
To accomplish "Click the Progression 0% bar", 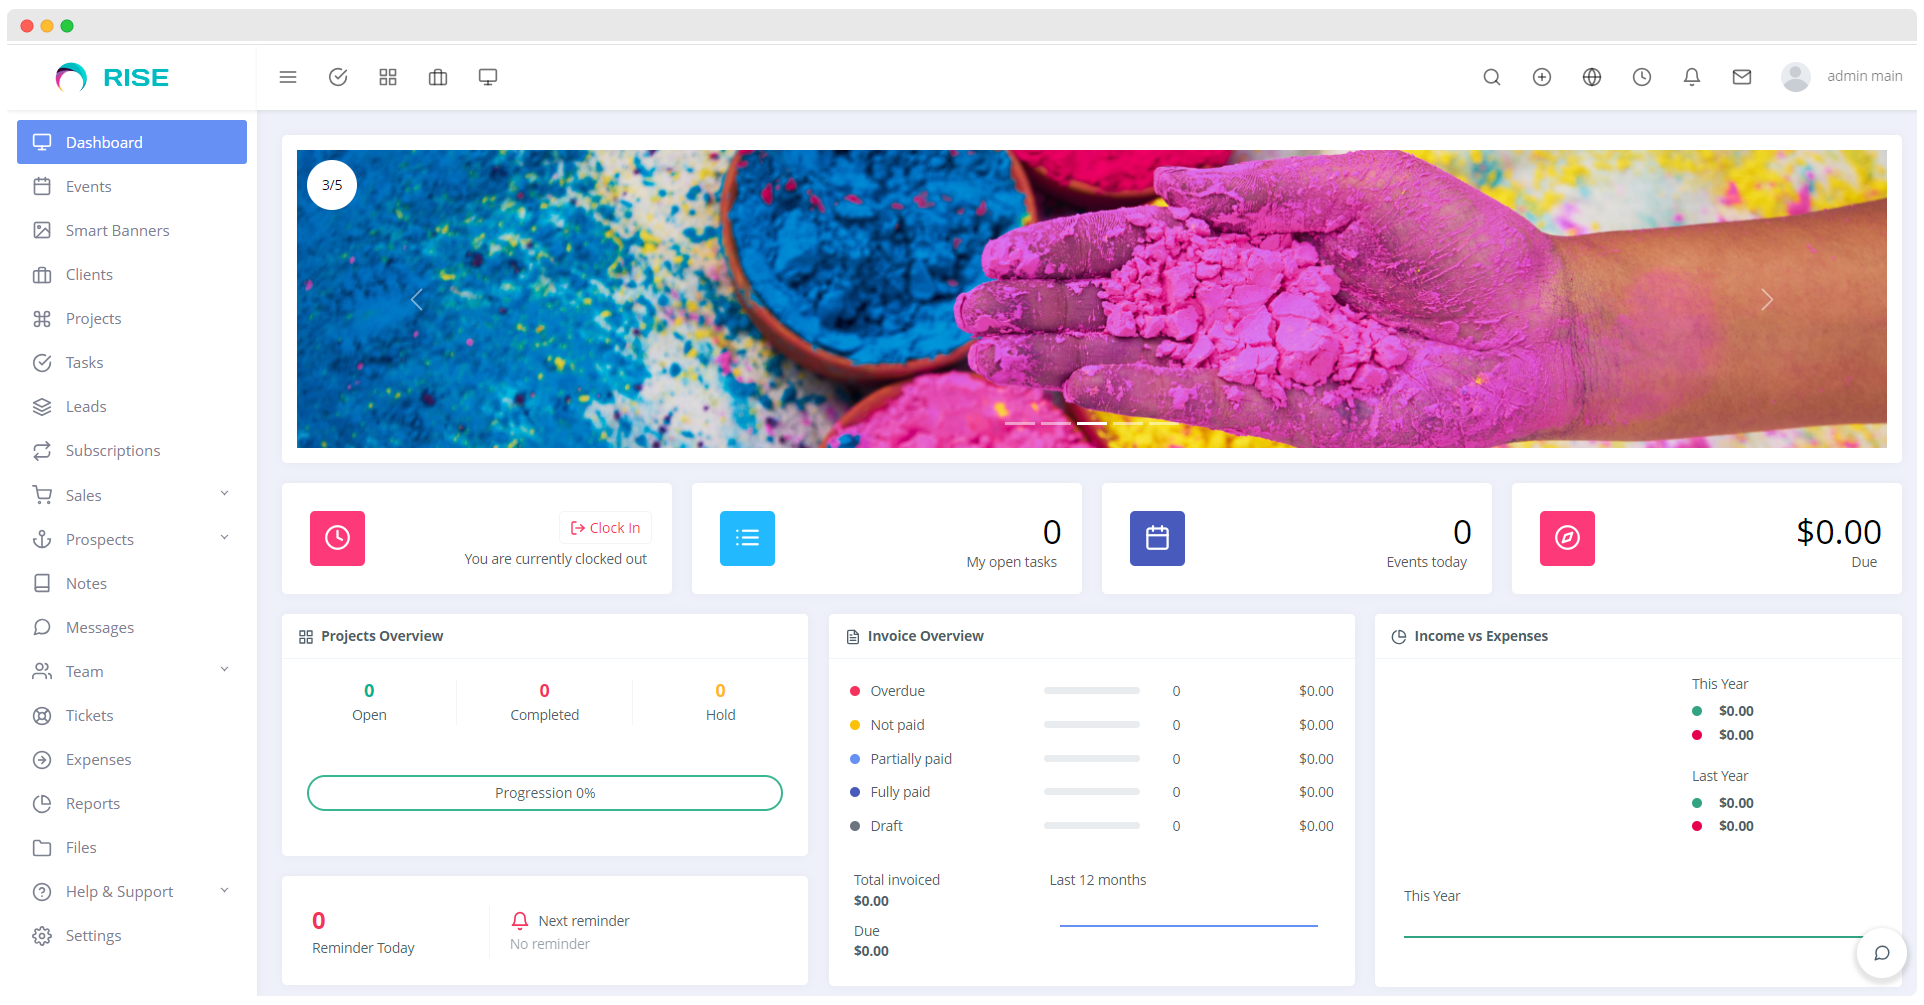I will coord(545,792).
